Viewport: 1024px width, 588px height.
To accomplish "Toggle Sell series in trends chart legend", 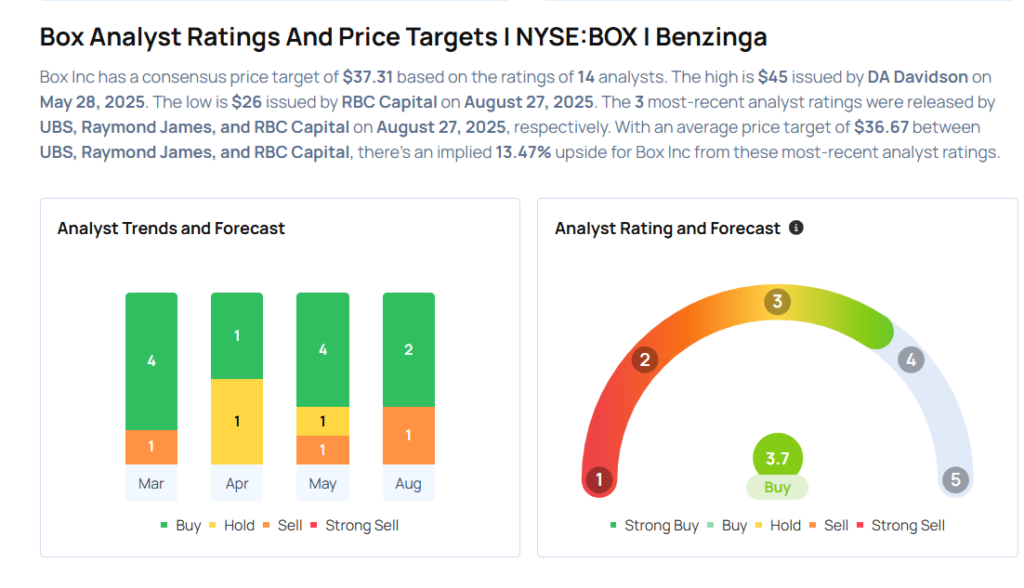I will pyautogui.click(x=287, y=525).
